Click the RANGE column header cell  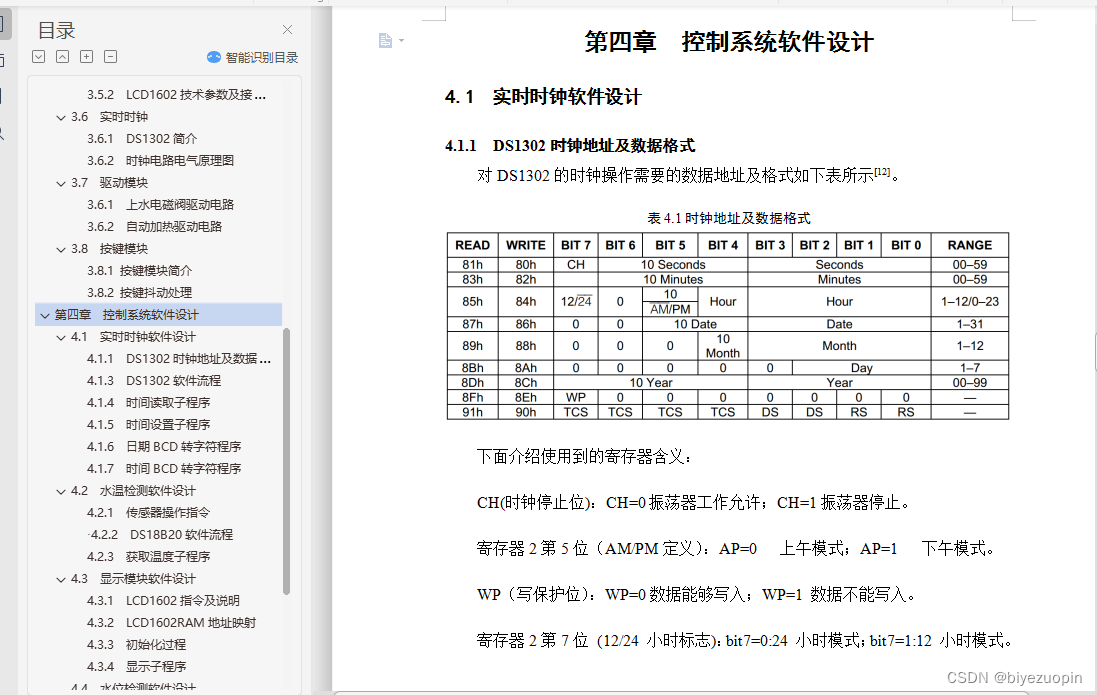970,245
